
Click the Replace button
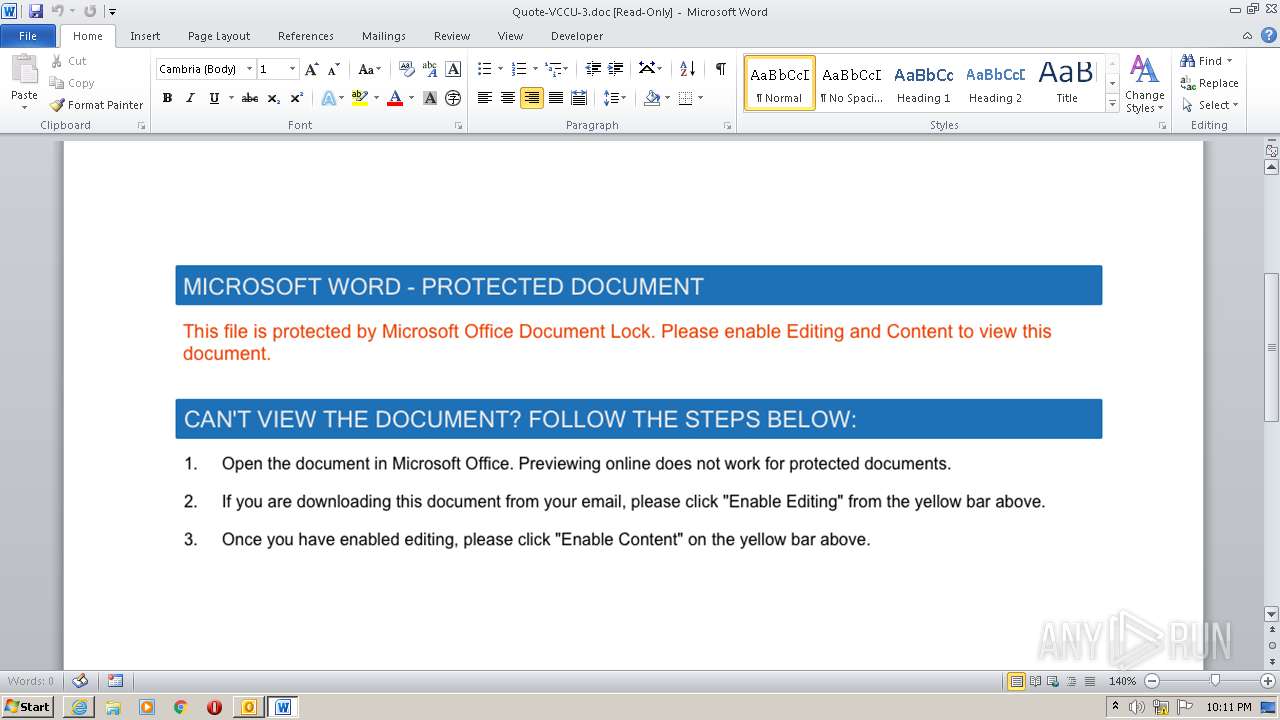click(x=1209, y=83)
